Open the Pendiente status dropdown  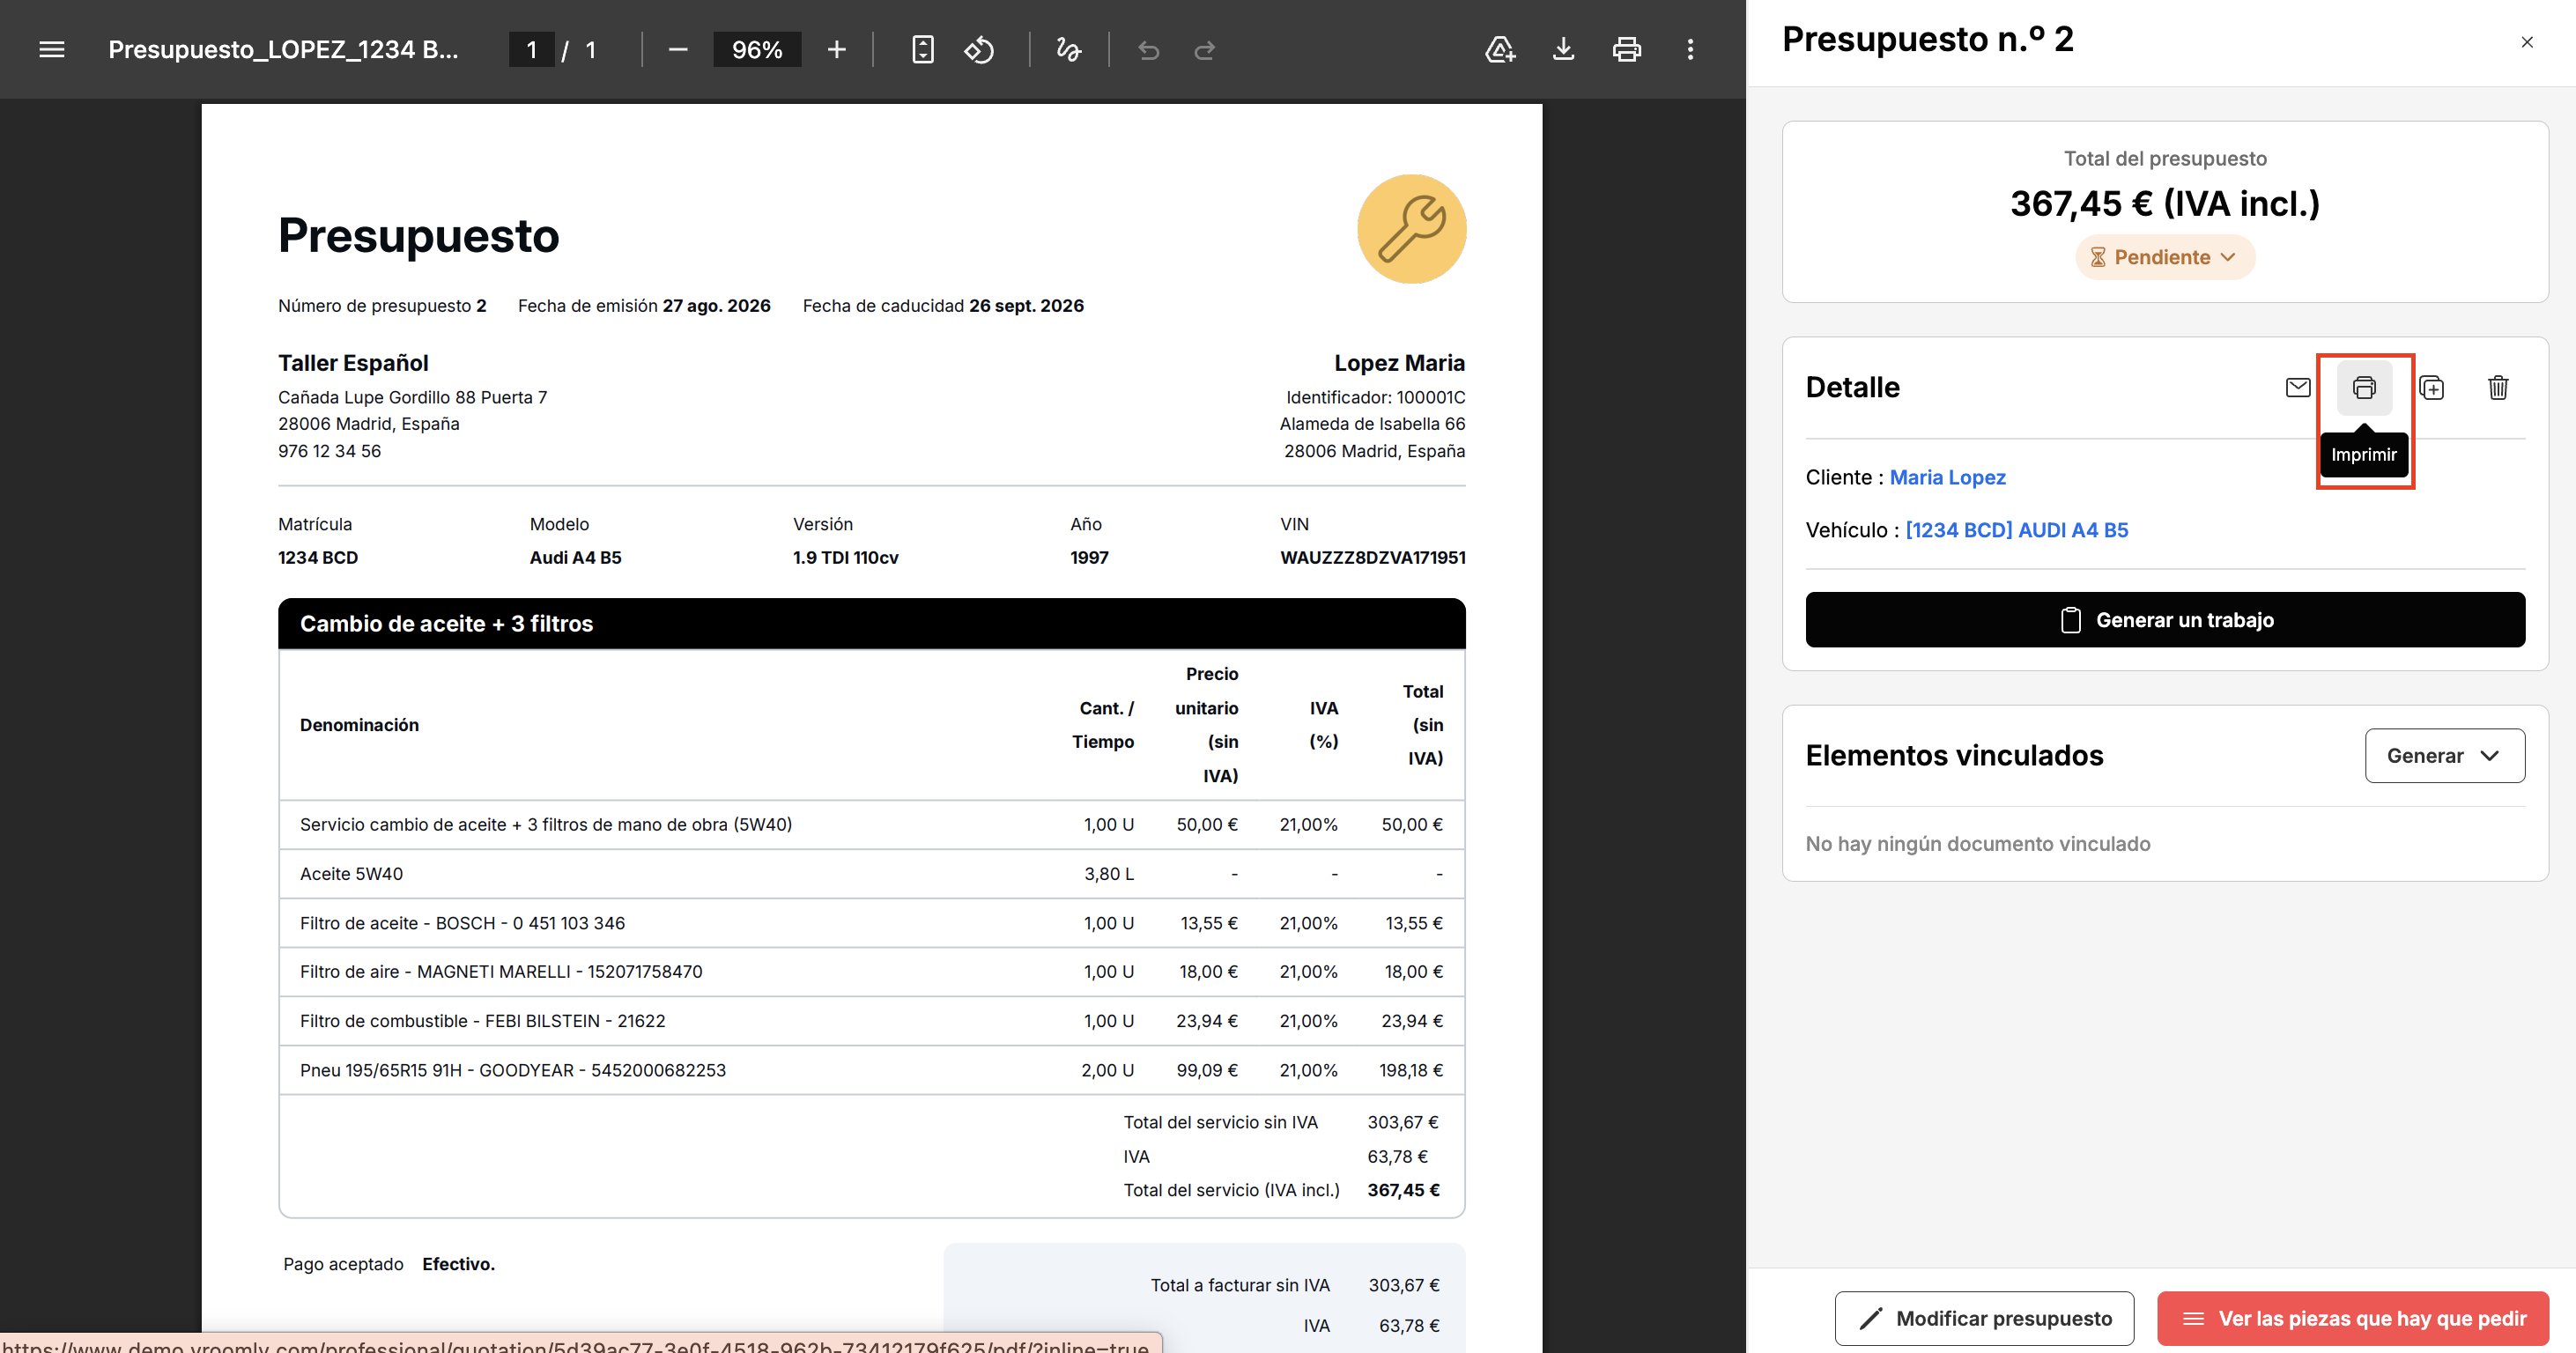2164,257
